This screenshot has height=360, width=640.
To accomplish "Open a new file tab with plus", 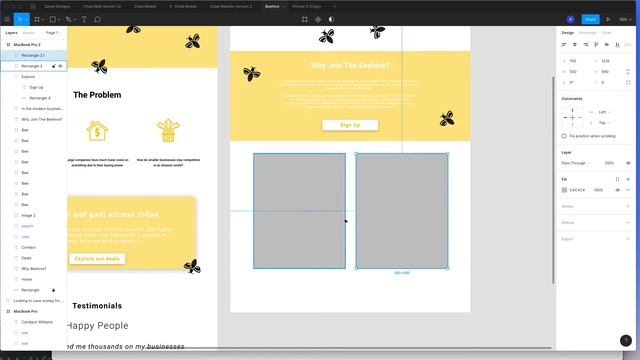I will [x=334, y=7].
